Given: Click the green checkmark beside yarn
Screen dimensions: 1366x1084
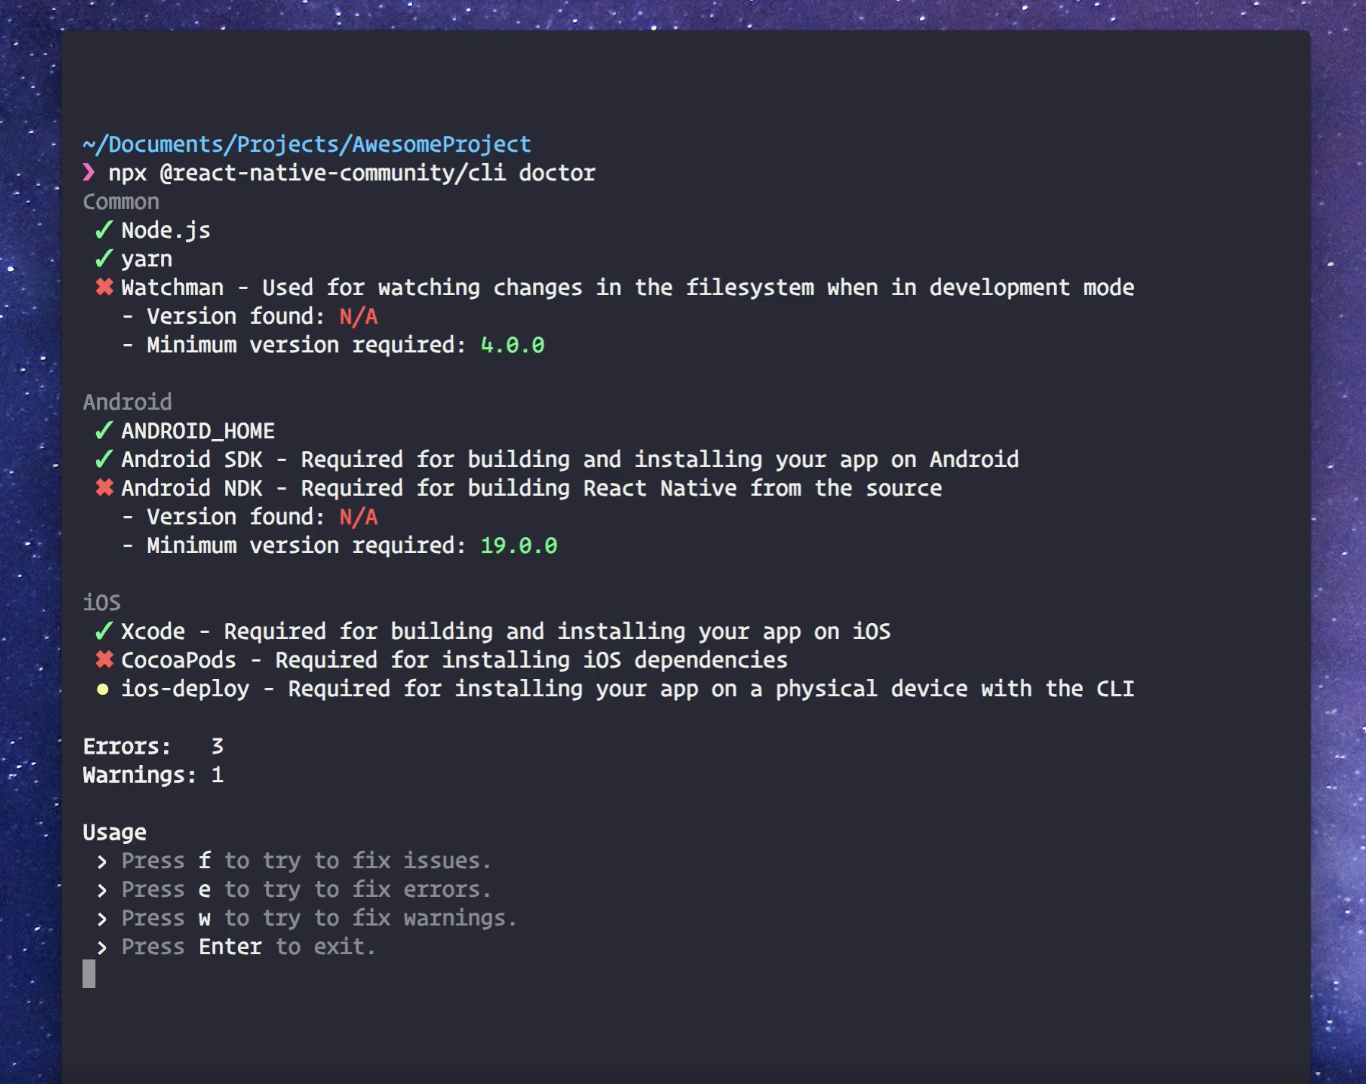Looking at the screenshot, I should (x=104, y=259).
